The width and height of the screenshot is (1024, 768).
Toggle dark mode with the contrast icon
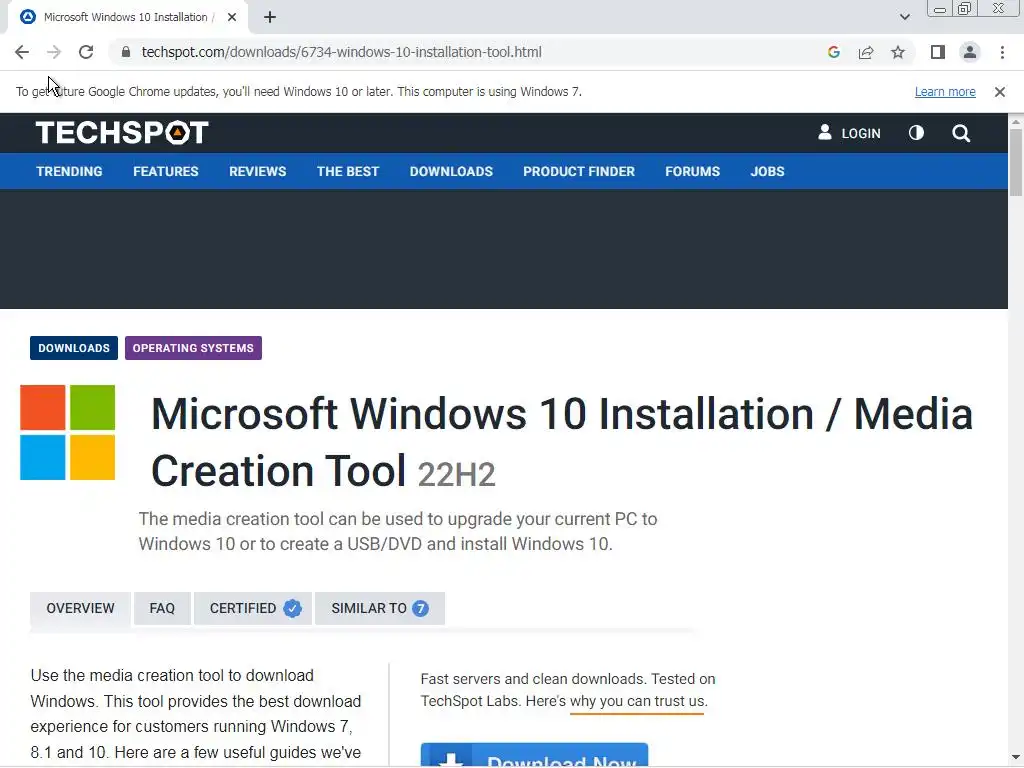point(916,133)
